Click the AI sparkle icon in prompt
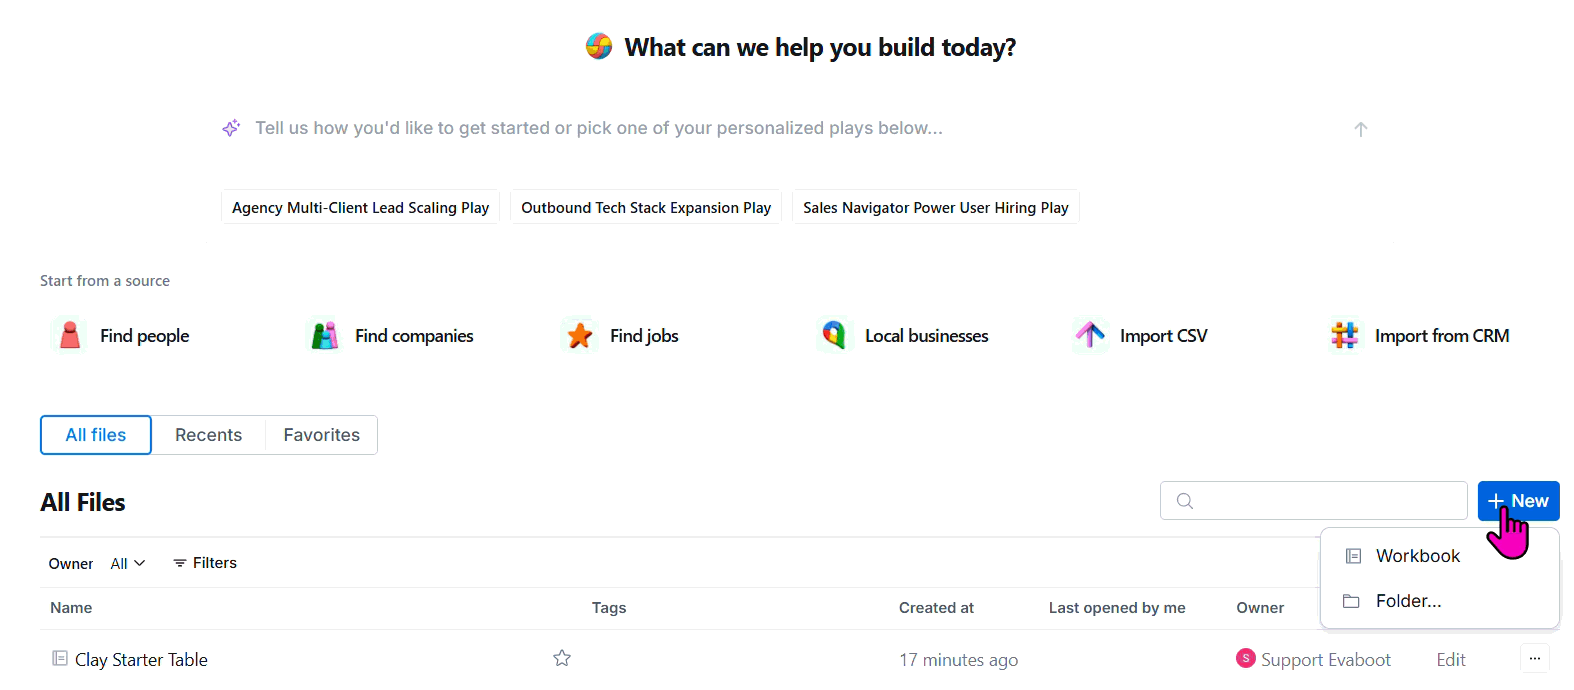This screenshot has width=1574, height=690. [231, 128]
